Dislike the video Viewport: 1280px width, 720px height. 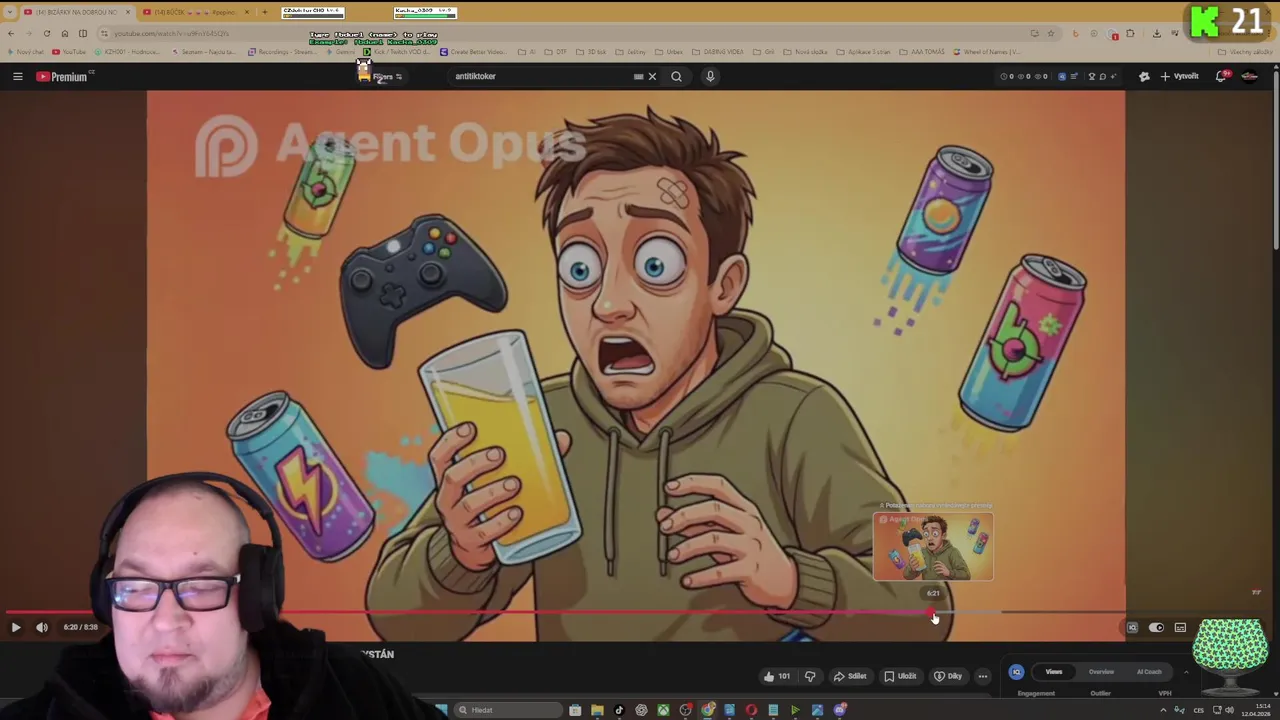pos(810,676)
